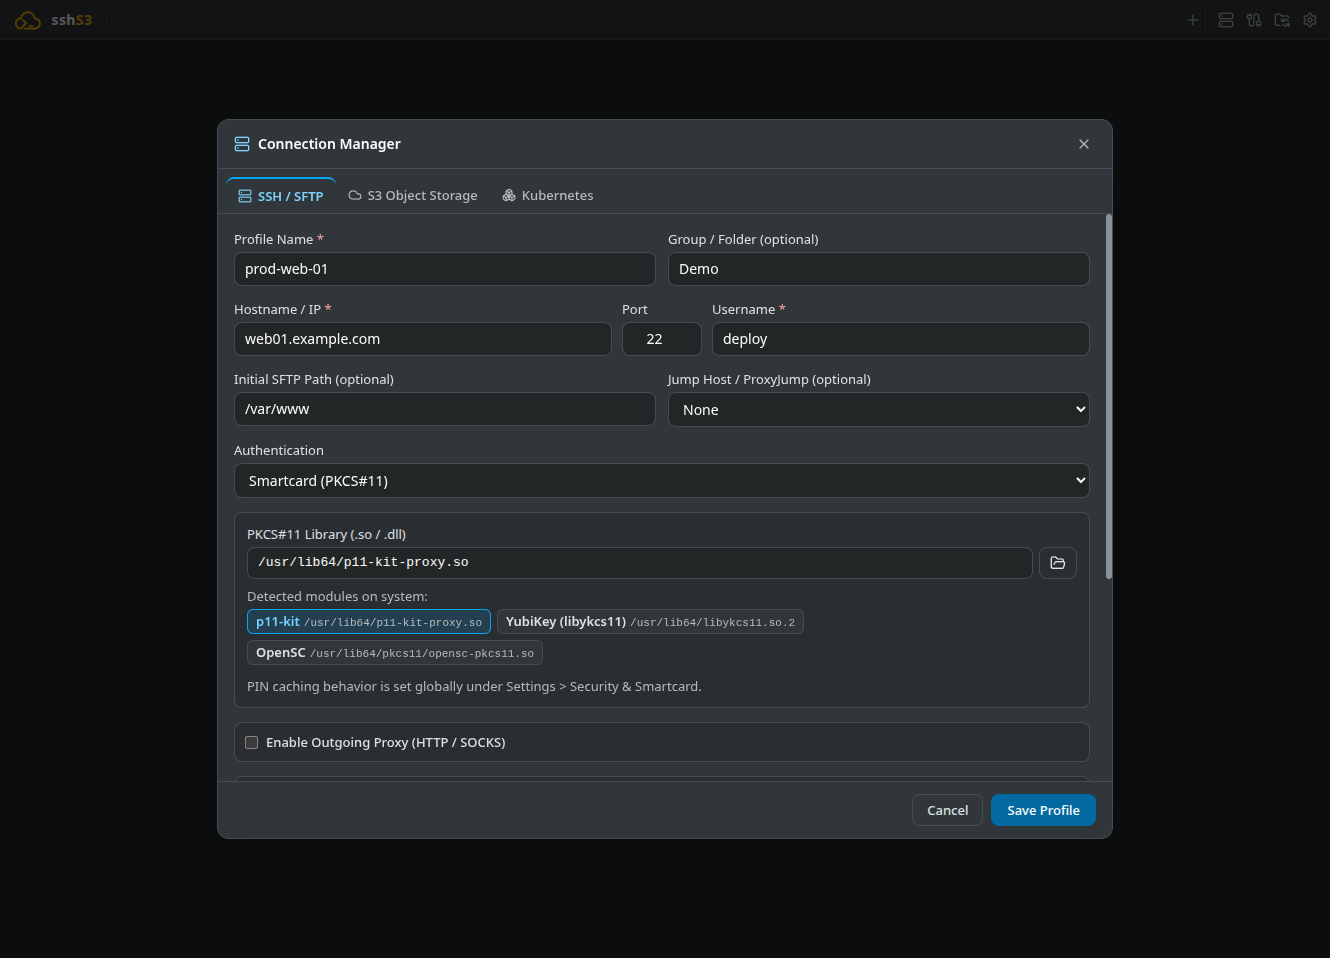
Task: Click the plus new tab icon
Action: tap(1192, 20)
